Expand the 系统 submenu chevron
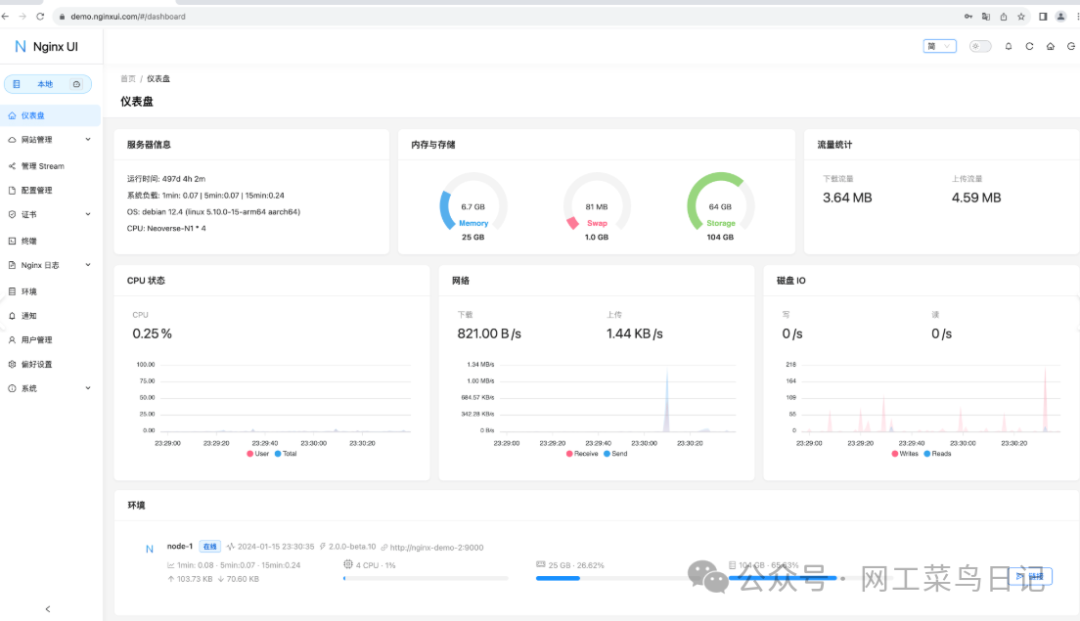This screenshot has height=621, width=1080. coord(88,388)
